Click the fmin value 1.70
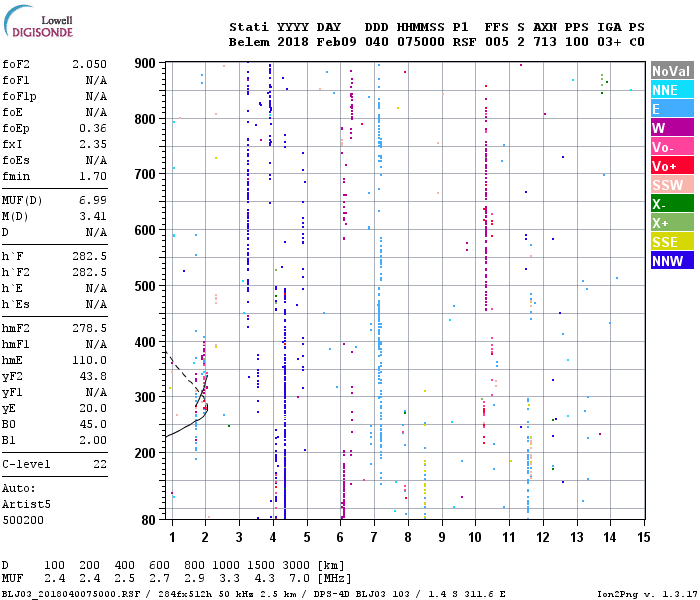 [93, 176]
